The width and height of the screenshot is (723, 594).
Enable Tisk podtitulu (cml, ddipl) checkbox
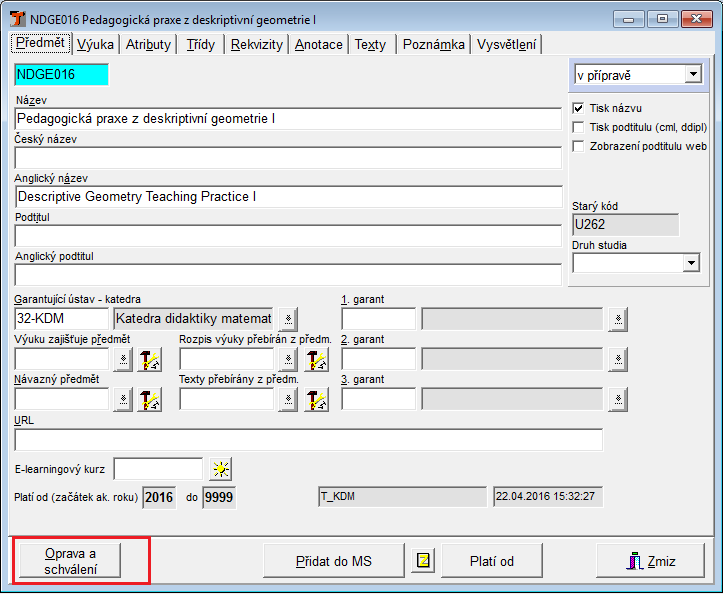point(578,127)
